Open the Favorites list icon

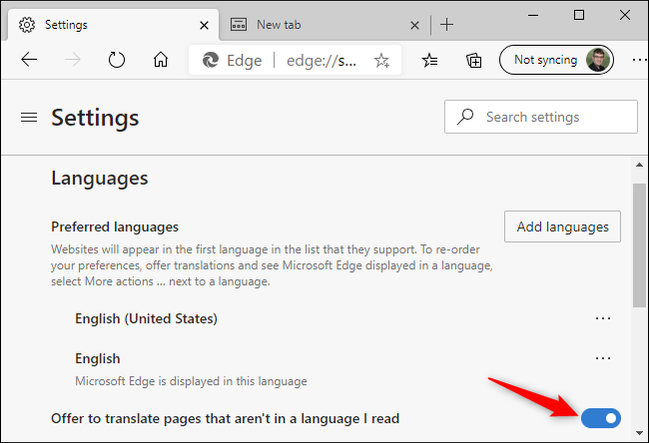click(430, 60)
